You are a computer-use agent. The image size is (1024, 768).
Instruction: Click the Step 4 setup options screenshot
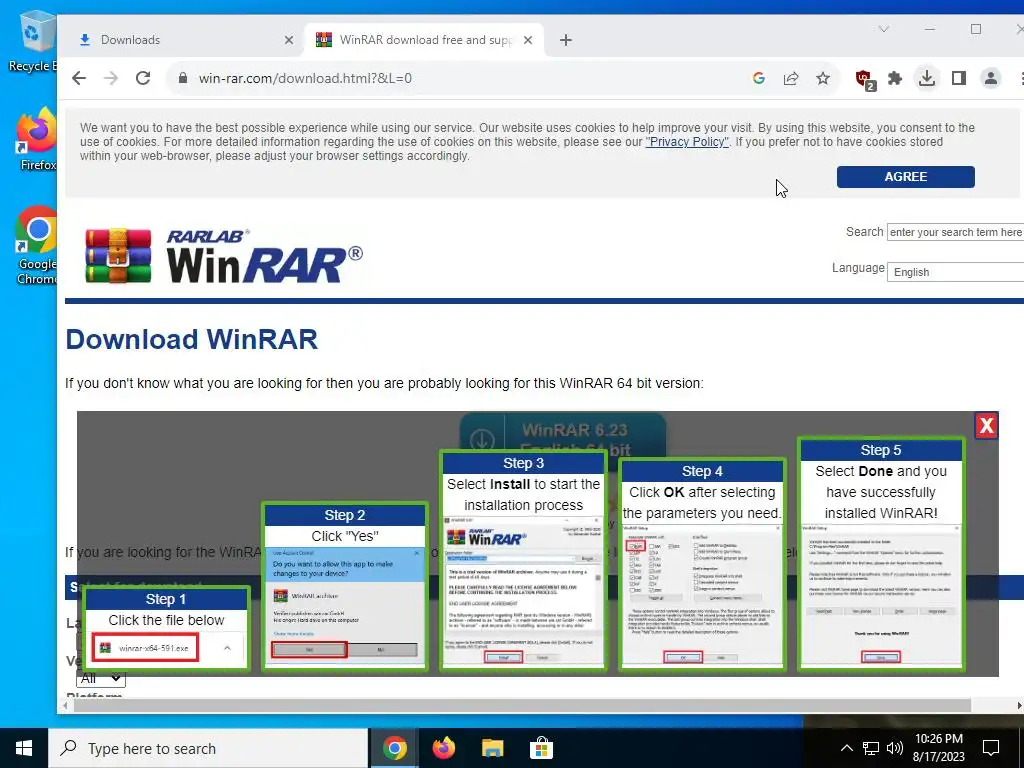point(702,594)
